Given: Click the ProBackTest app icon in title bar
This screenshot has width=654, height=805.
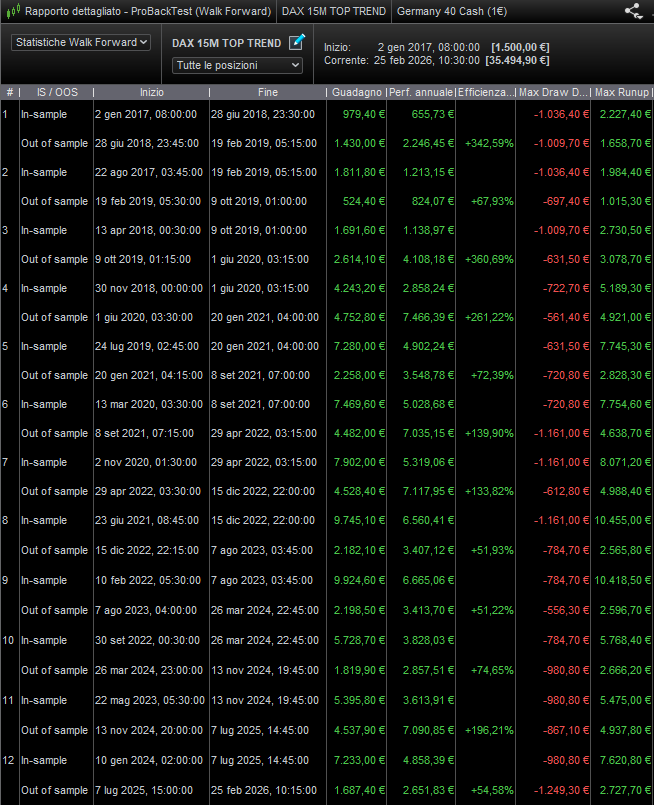Looking at the screenshot, I should click(x=12, y=11).
